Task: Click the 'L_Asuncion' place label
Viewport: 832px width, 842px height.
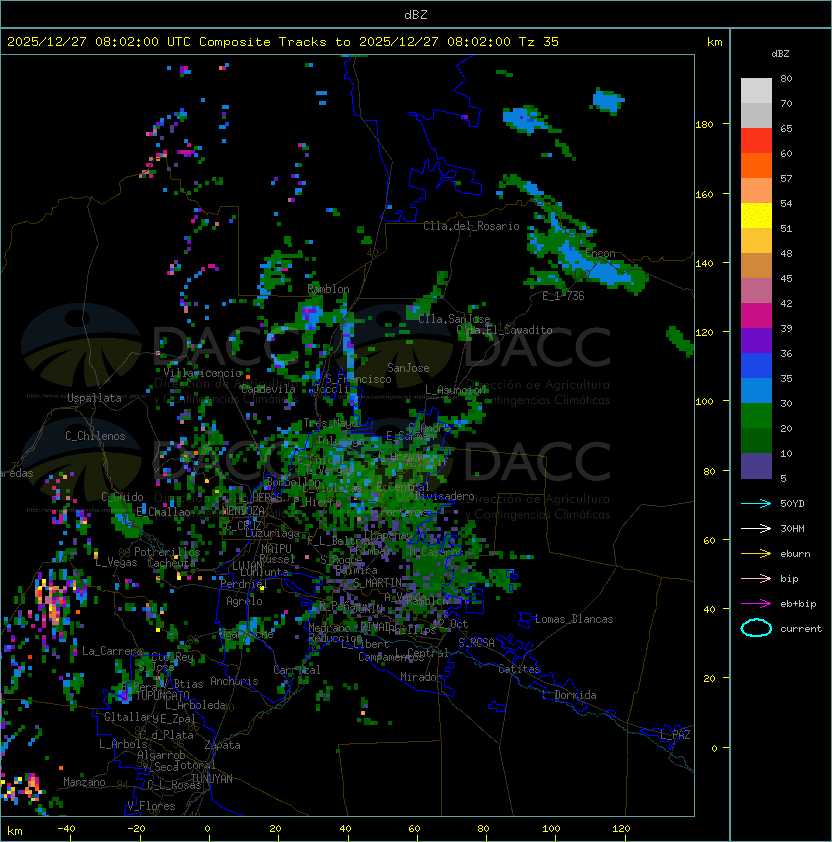Action: (x=455, y=390)
